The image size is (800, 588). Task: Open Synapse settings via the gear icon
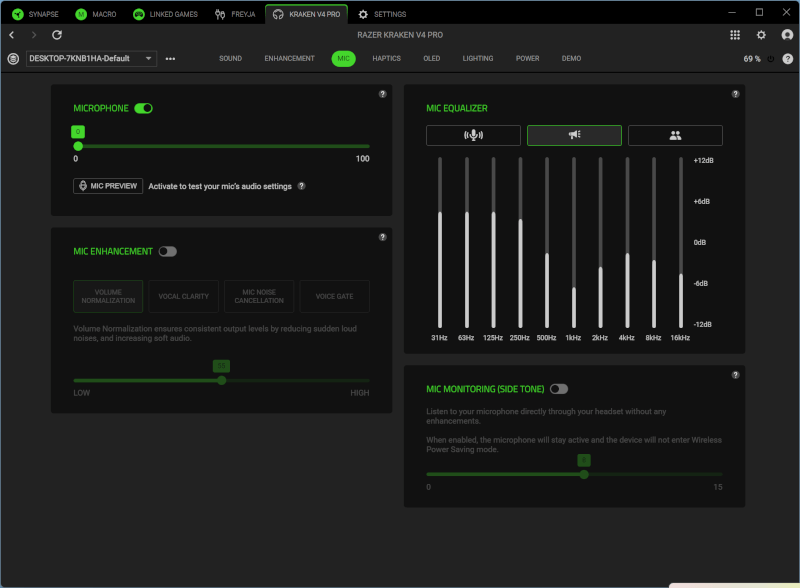point(761,34)
